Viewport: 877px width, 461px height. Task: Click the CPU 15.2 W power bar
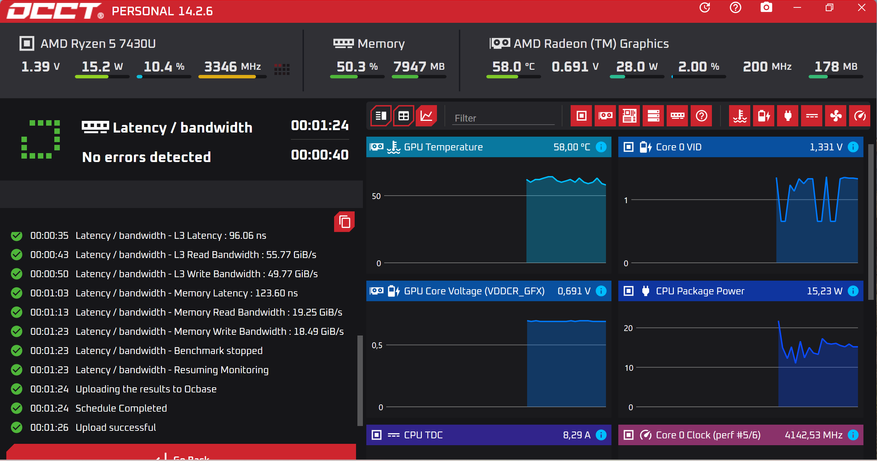102,77
